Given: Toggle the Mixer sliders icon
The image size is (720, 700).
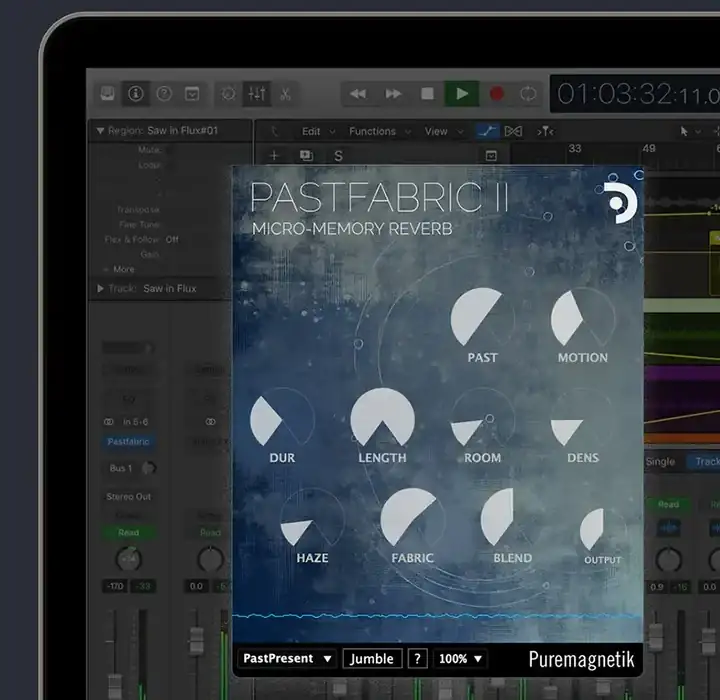Looking at the screenshot, I should (257, 94).
